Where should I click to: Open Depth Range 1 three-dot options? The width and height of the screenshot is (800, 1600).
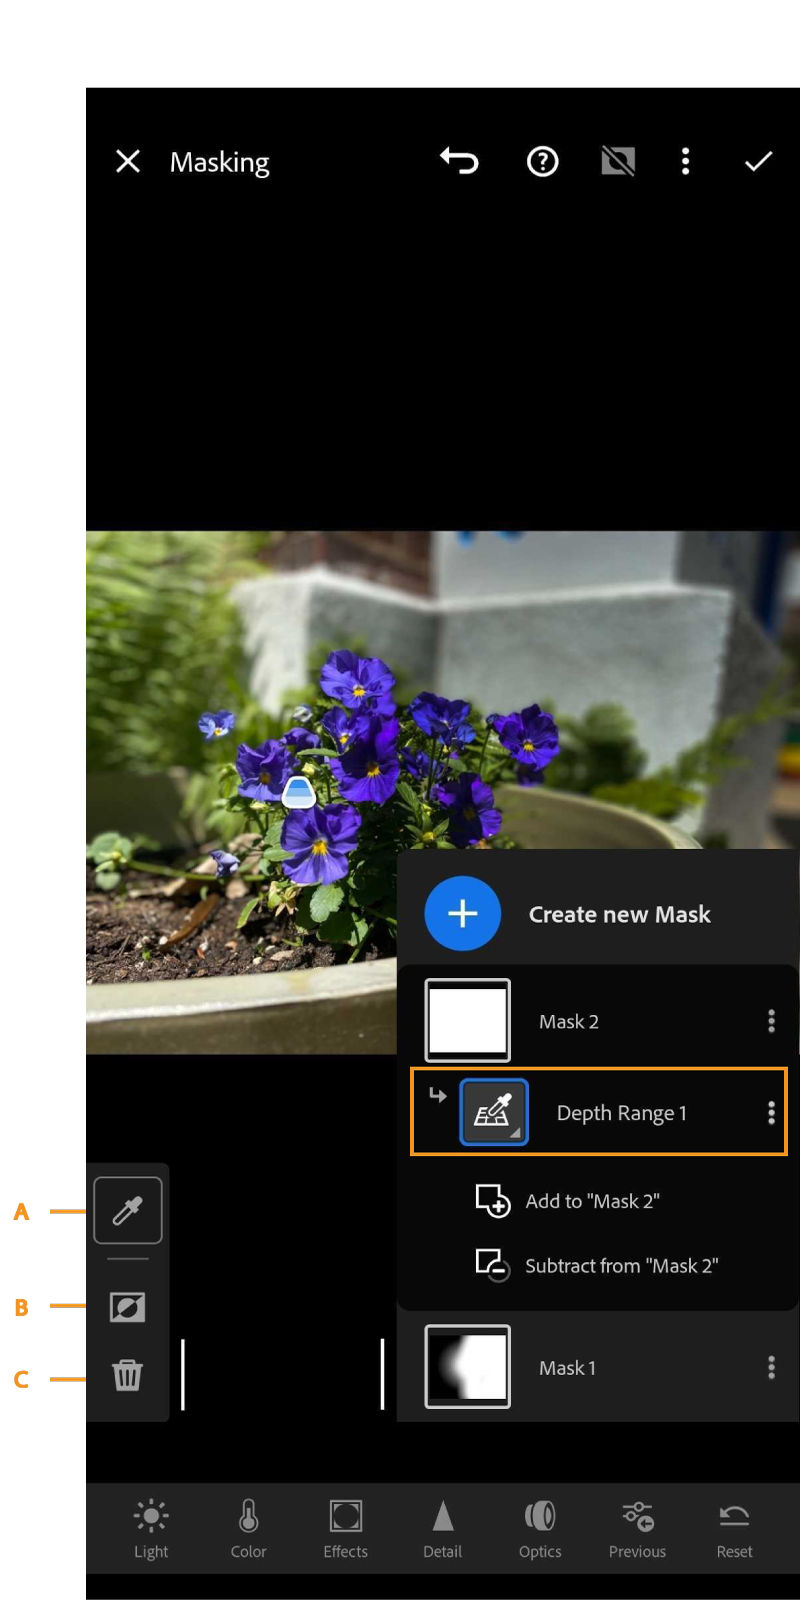(771, 1113)
